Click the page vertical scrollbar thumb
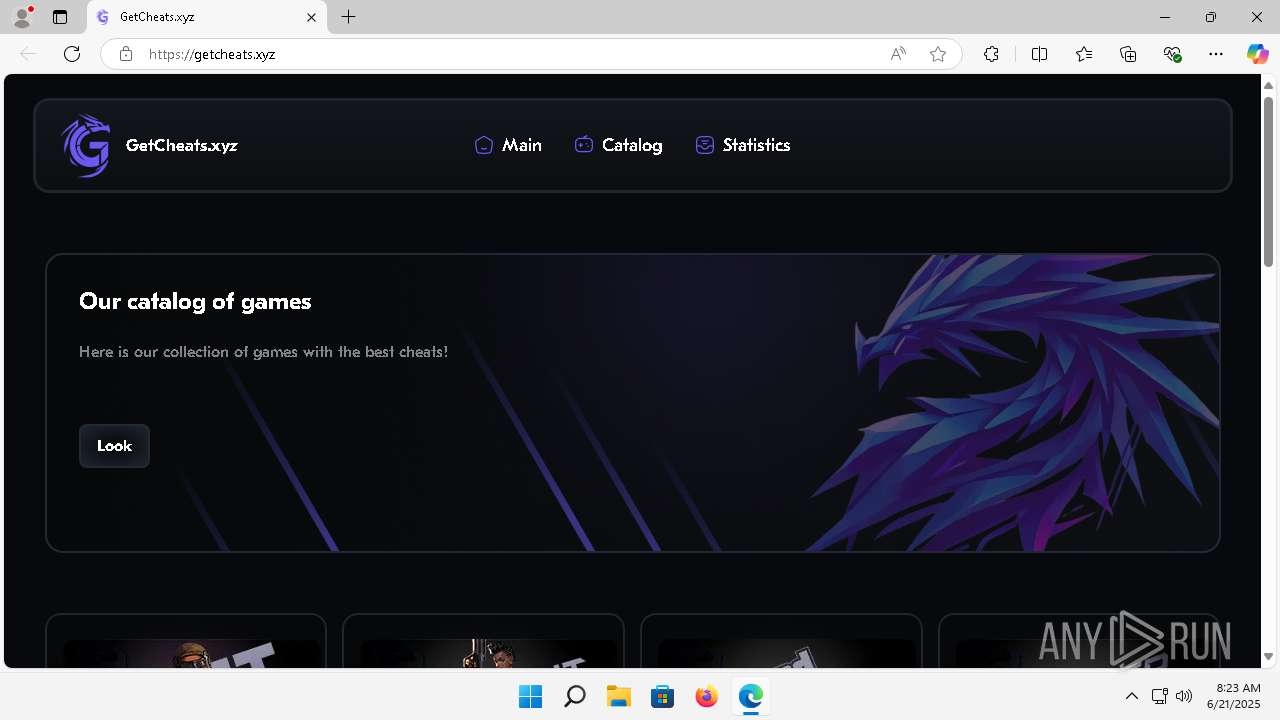This screenshot has height=720, width=1280. click(x=1269, y=180)
